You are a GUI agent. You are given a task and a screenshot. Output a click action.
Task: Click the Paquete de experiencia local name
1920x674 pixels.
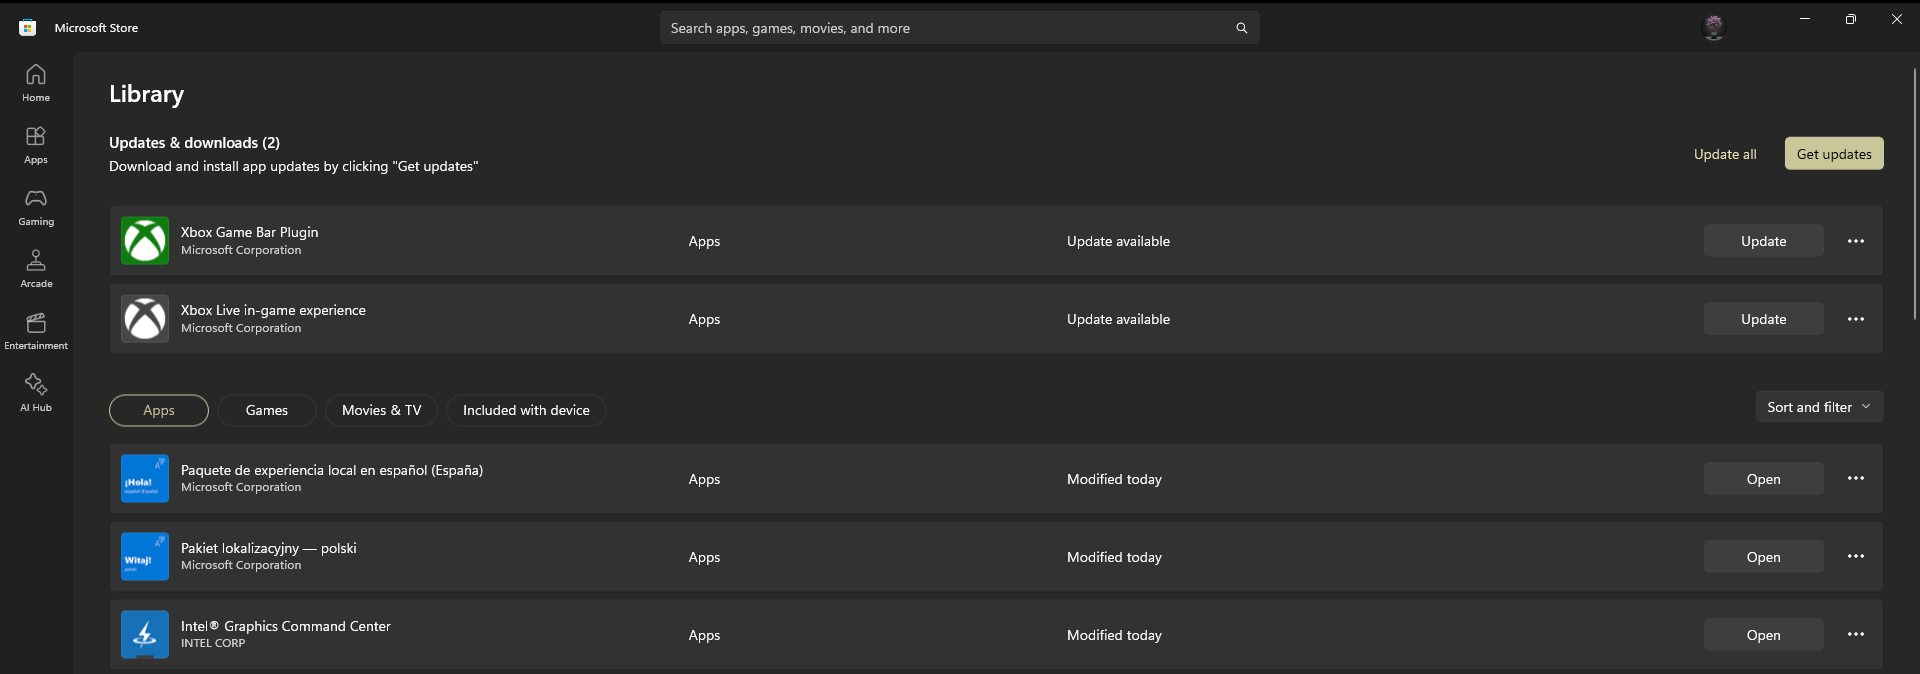(332, 470)
